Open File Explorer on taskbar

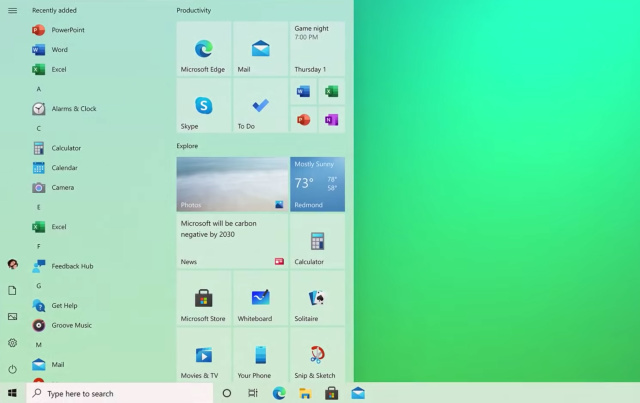click(x=305, y=393)
